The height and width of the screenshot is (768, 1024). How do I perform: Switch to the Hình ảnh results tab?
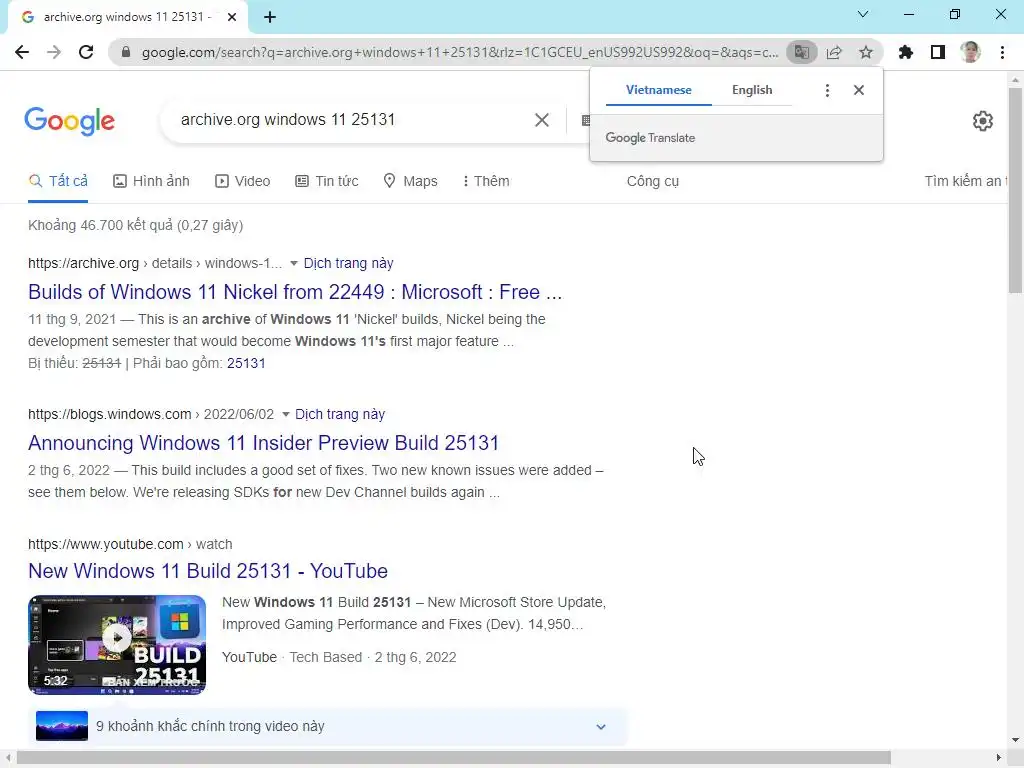tap(152, 181)
